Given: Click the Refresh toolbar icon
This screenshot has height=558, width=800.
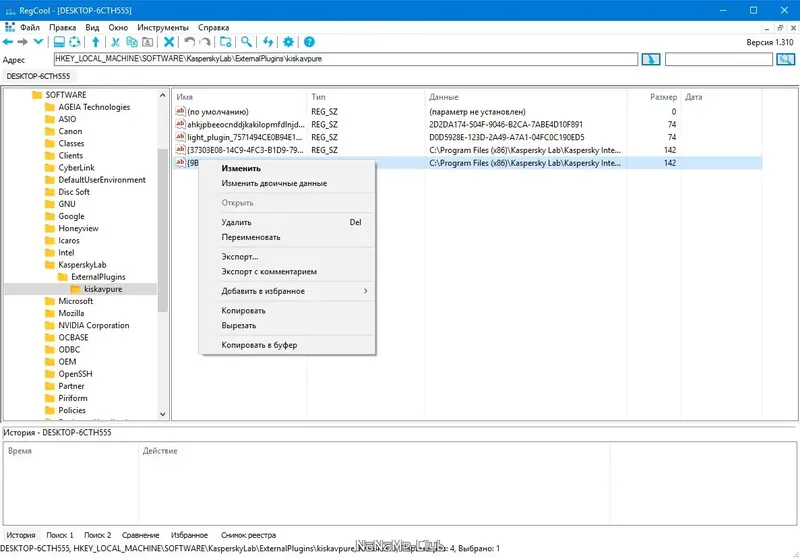Looking at the screenshot, I should (x=268, y=42).
